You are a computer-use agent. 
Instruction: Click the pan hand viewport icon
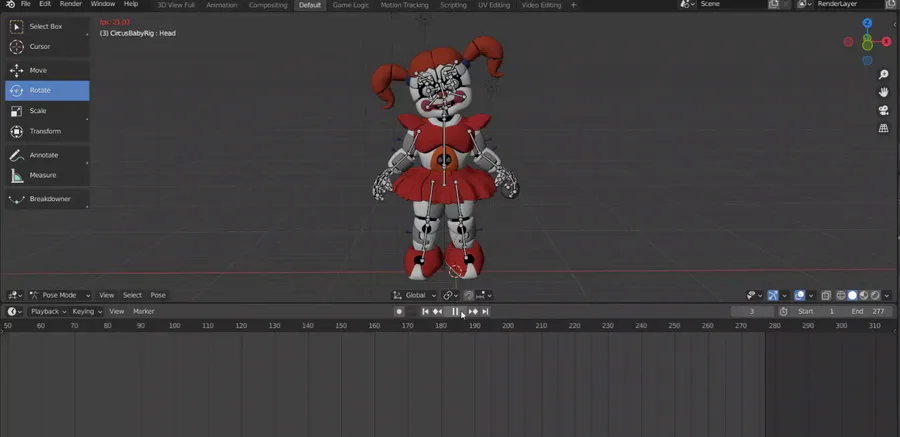[883, 92]
